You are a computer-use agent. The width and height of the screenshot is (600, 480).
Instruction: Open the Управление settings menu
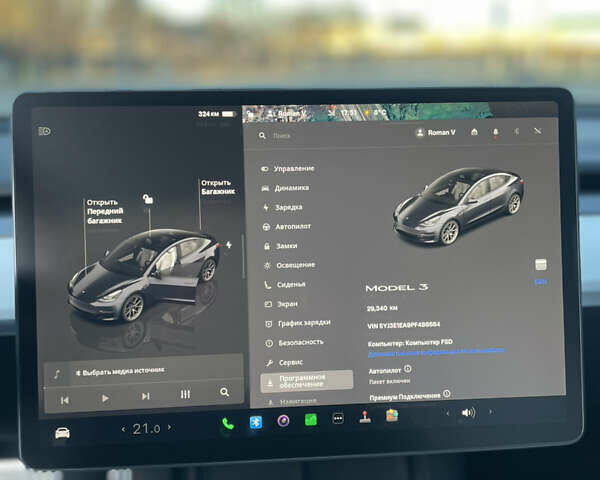(288, 168)
